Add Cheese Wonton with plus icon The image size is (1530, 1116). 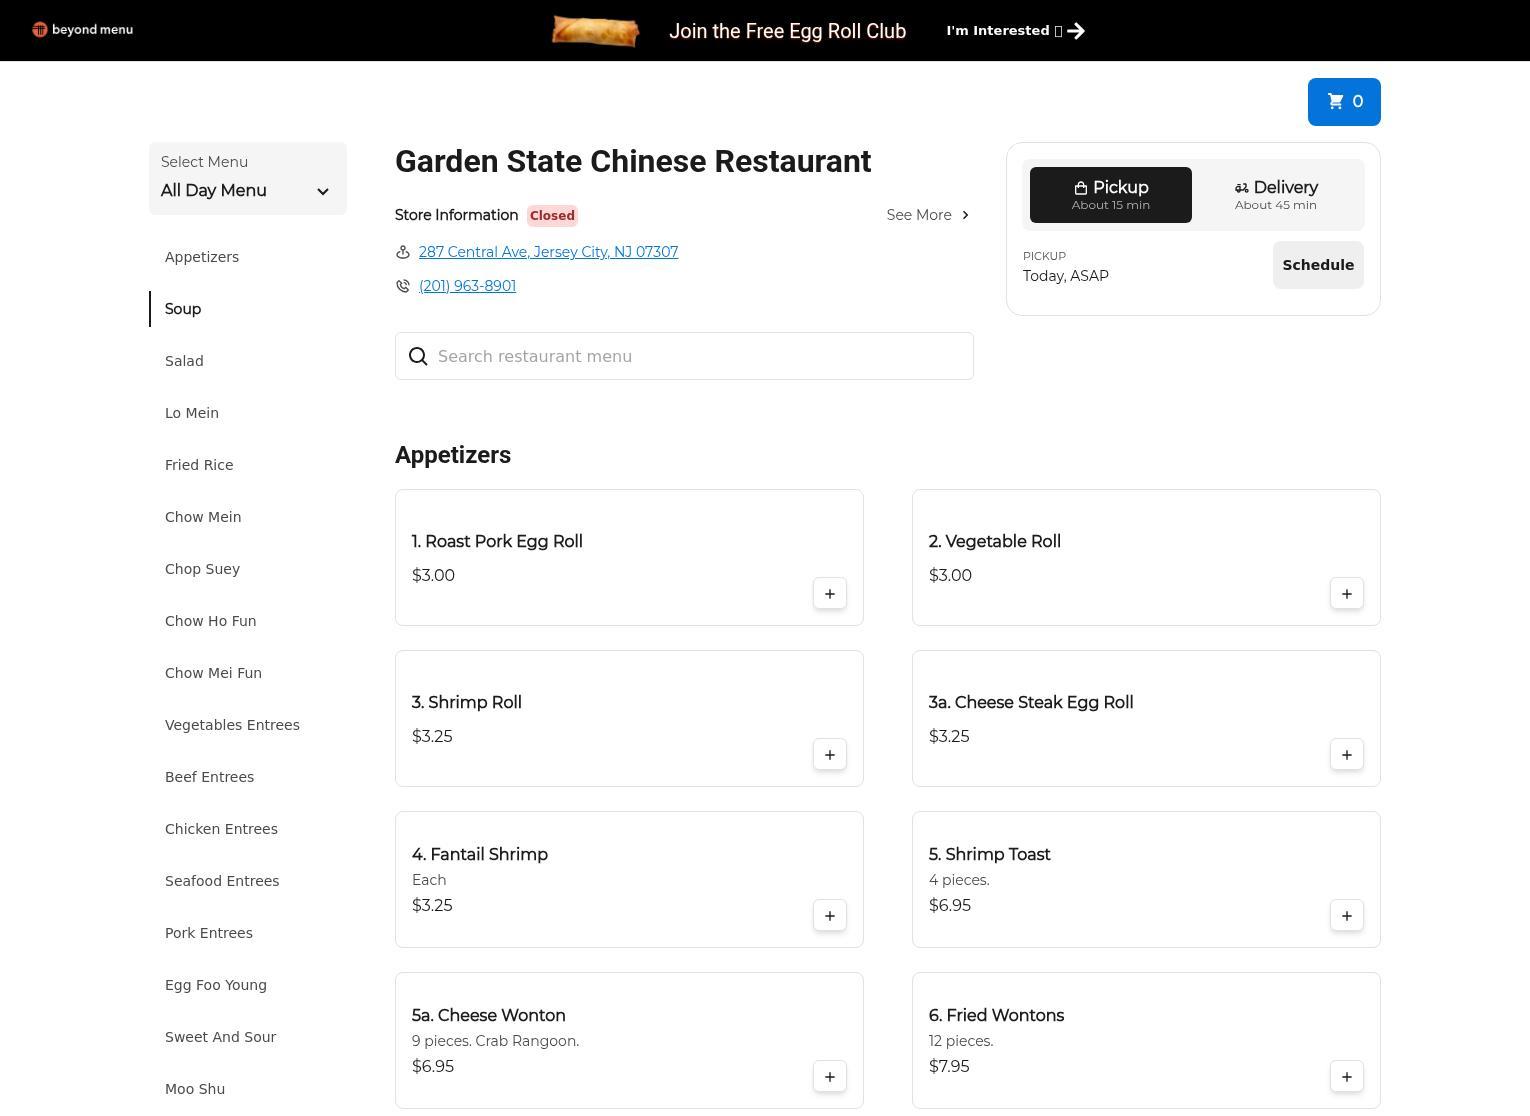click(829, 1077)
